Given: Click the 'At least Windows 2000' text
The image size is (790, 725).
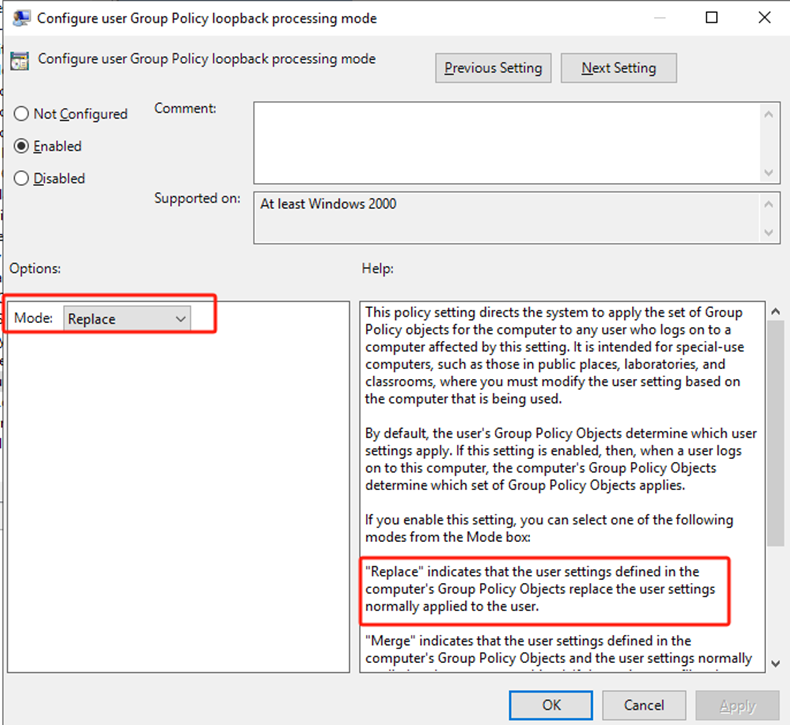Looking at the screenshot, I should pyautogui.click(x=328, y=204).
